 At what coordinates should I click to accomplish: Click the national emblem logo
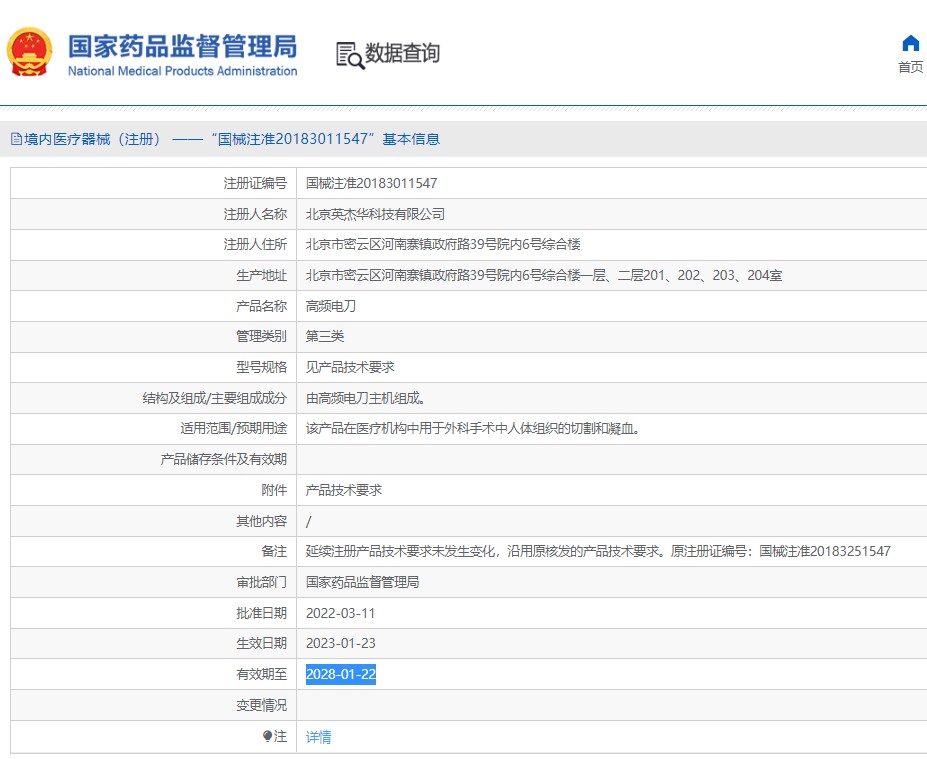coord(29,52)
